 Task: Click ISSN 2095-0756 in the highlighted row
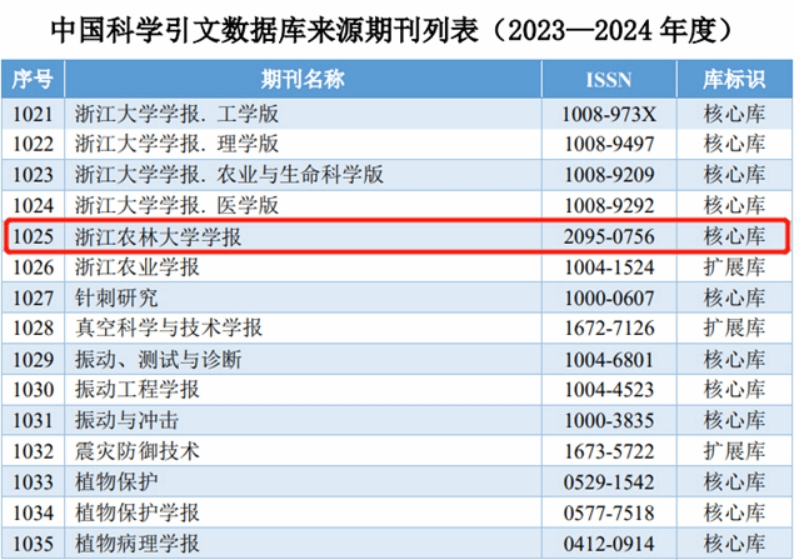coord(609,237)
